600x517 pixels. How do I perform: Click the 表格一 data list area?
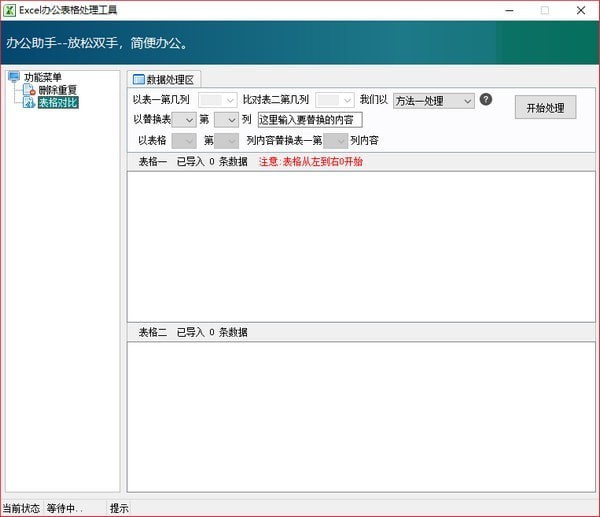point(361,246)
